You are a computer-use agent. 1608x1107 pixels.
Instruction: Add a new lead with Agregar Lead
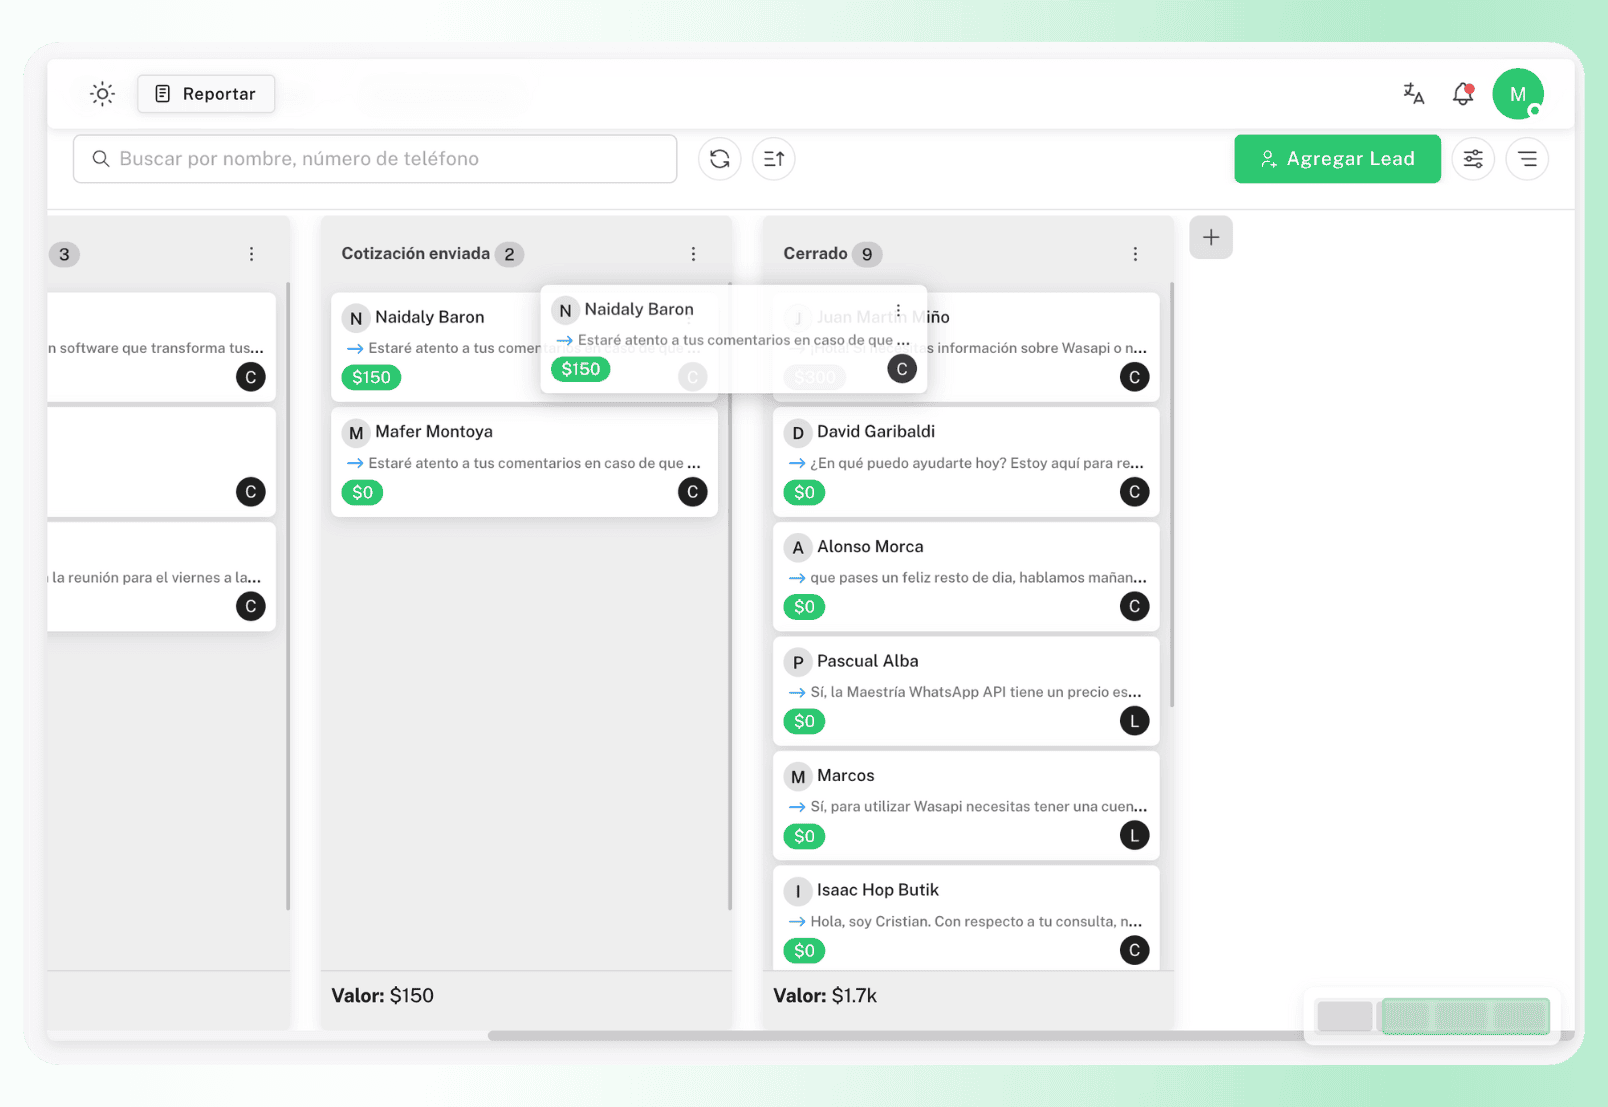(1337, 159)
